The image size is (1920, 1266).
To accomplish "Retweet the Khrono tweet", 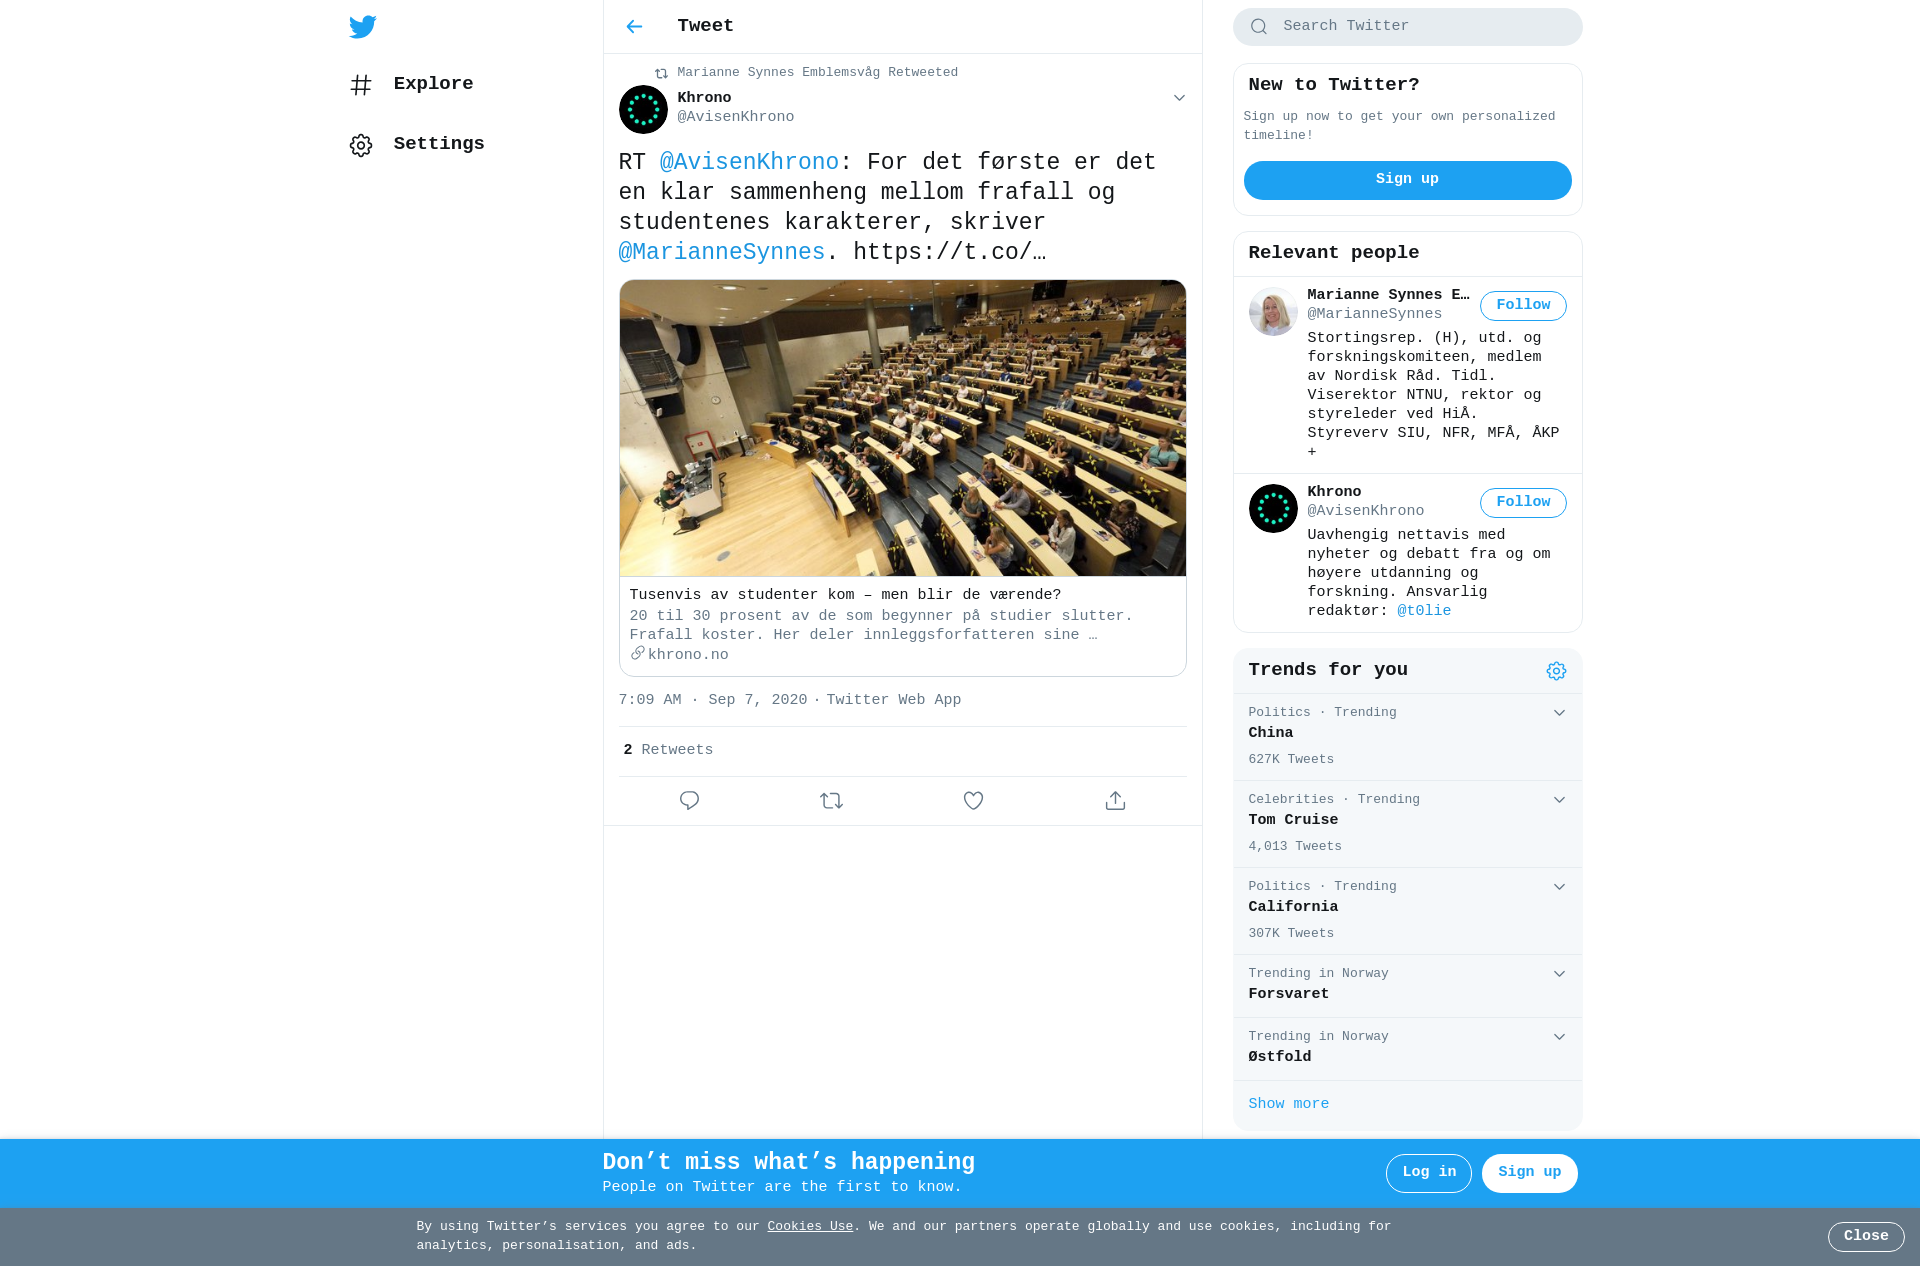I will (x=831, y=801).
